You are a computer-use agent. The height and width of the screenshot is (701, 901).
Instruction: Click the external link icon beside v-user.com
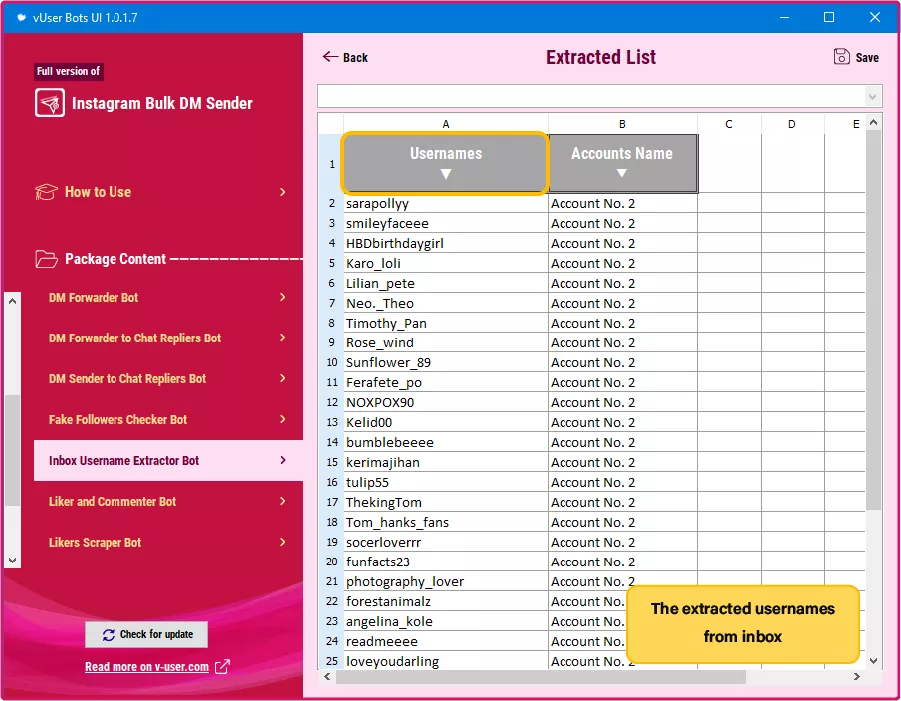[x=222, y=667]
